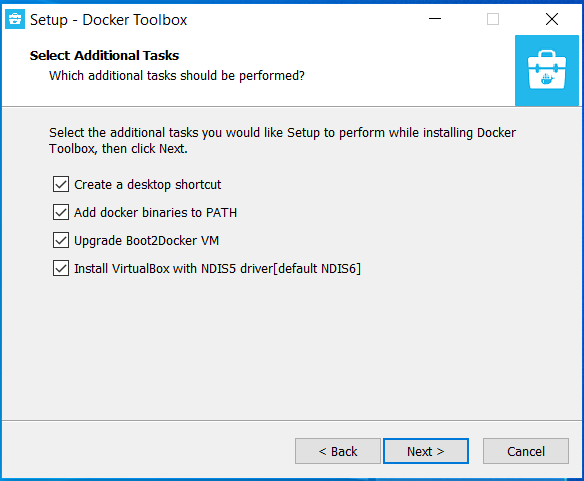Cancel the Docker Toolbox setup
The width and height of the screenshot is (584, 481).
(x=526, y=451)
